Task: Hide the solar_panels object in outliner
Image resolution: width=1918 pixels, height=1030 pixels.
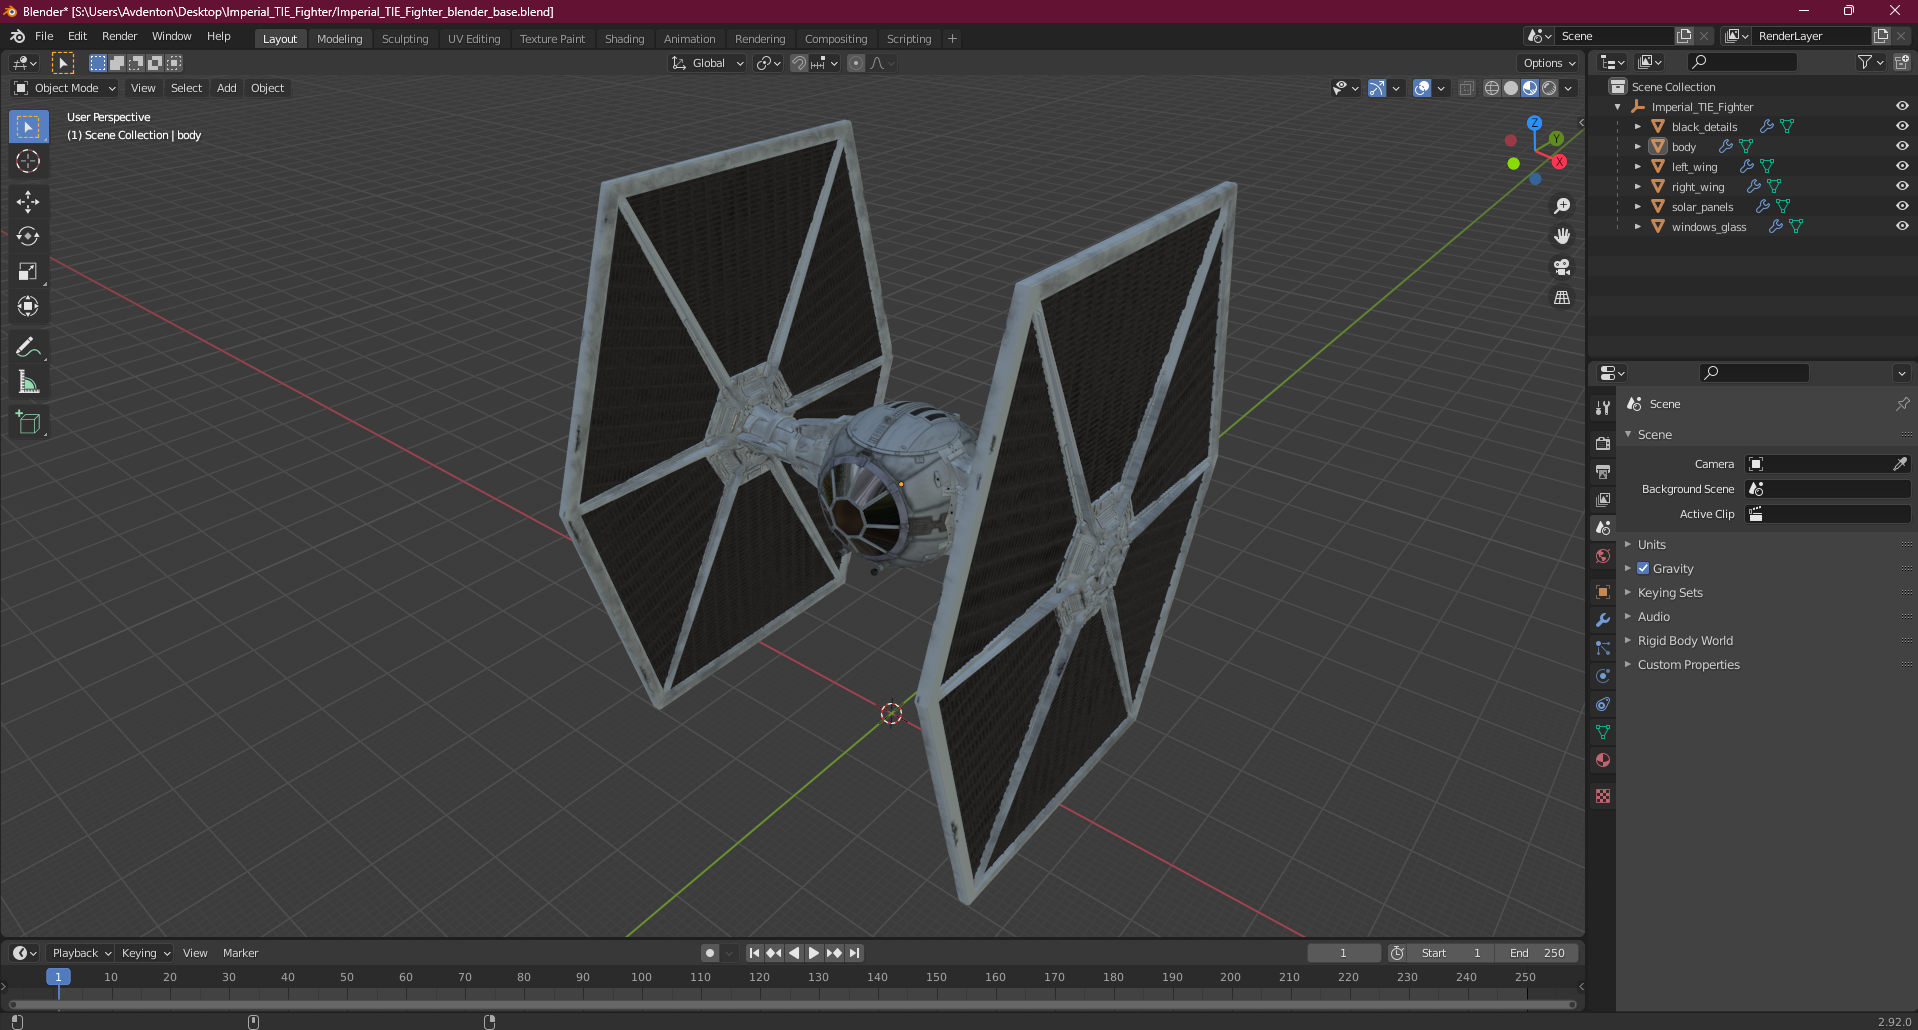Action: [1901, 206]
